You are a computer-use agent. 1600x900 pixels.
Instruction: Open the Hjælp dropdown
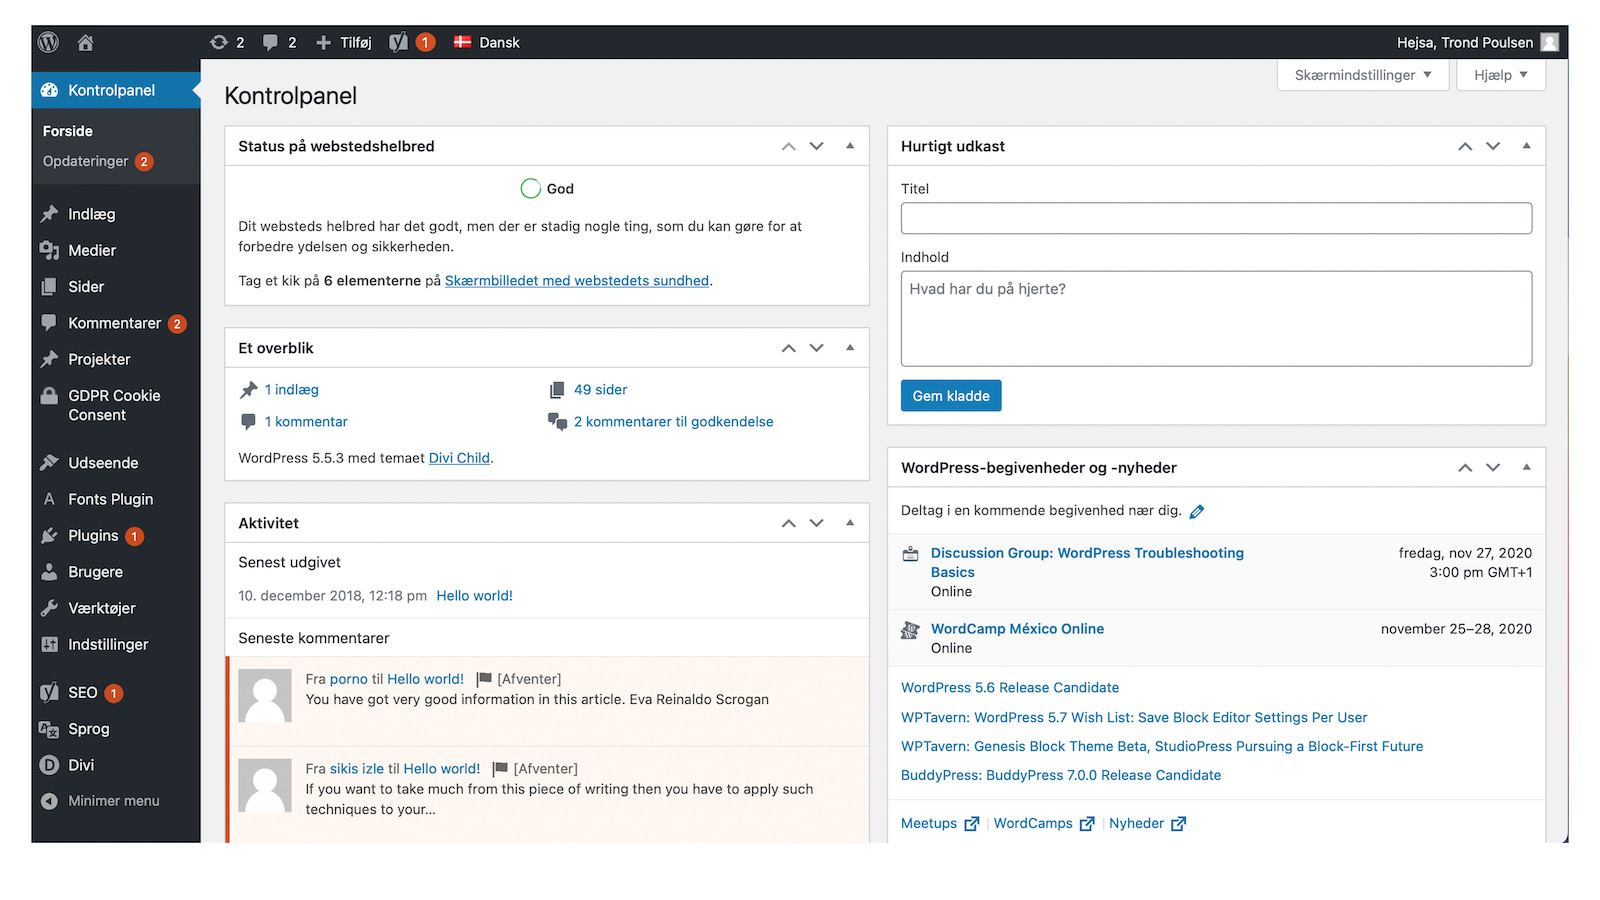pos(1500,74)
